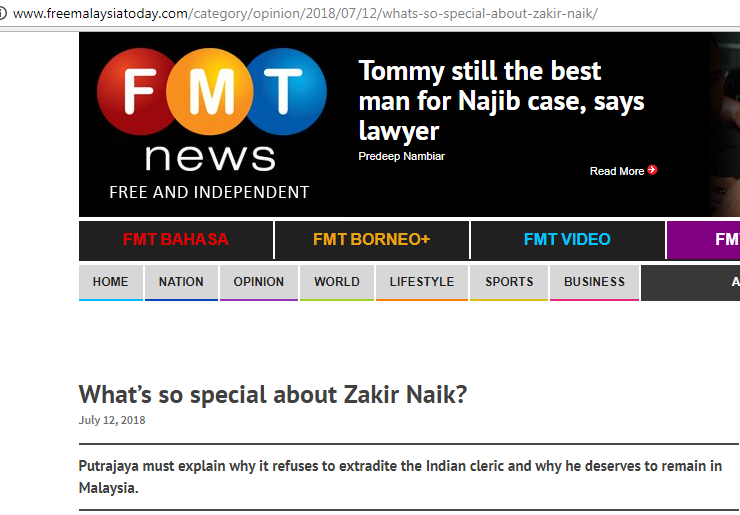Click the Read More link
This screenshot has width=740, height=515.
pos(617,171)
